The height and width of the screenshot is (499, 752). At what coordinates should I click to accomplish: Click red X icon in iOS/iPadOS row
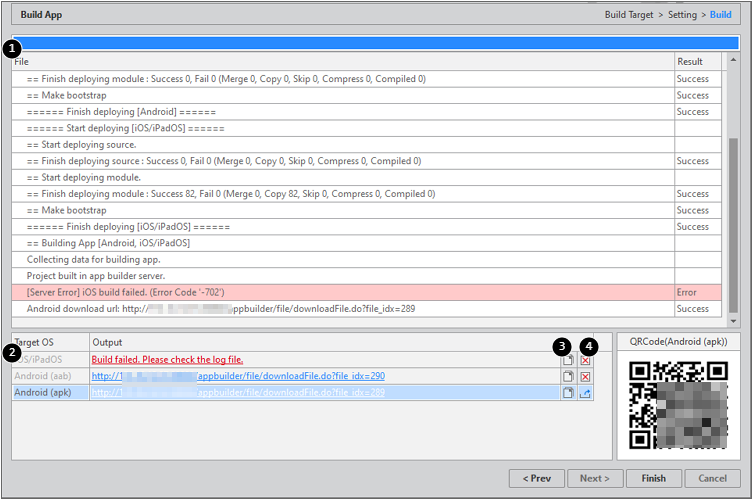coord(586,360)
